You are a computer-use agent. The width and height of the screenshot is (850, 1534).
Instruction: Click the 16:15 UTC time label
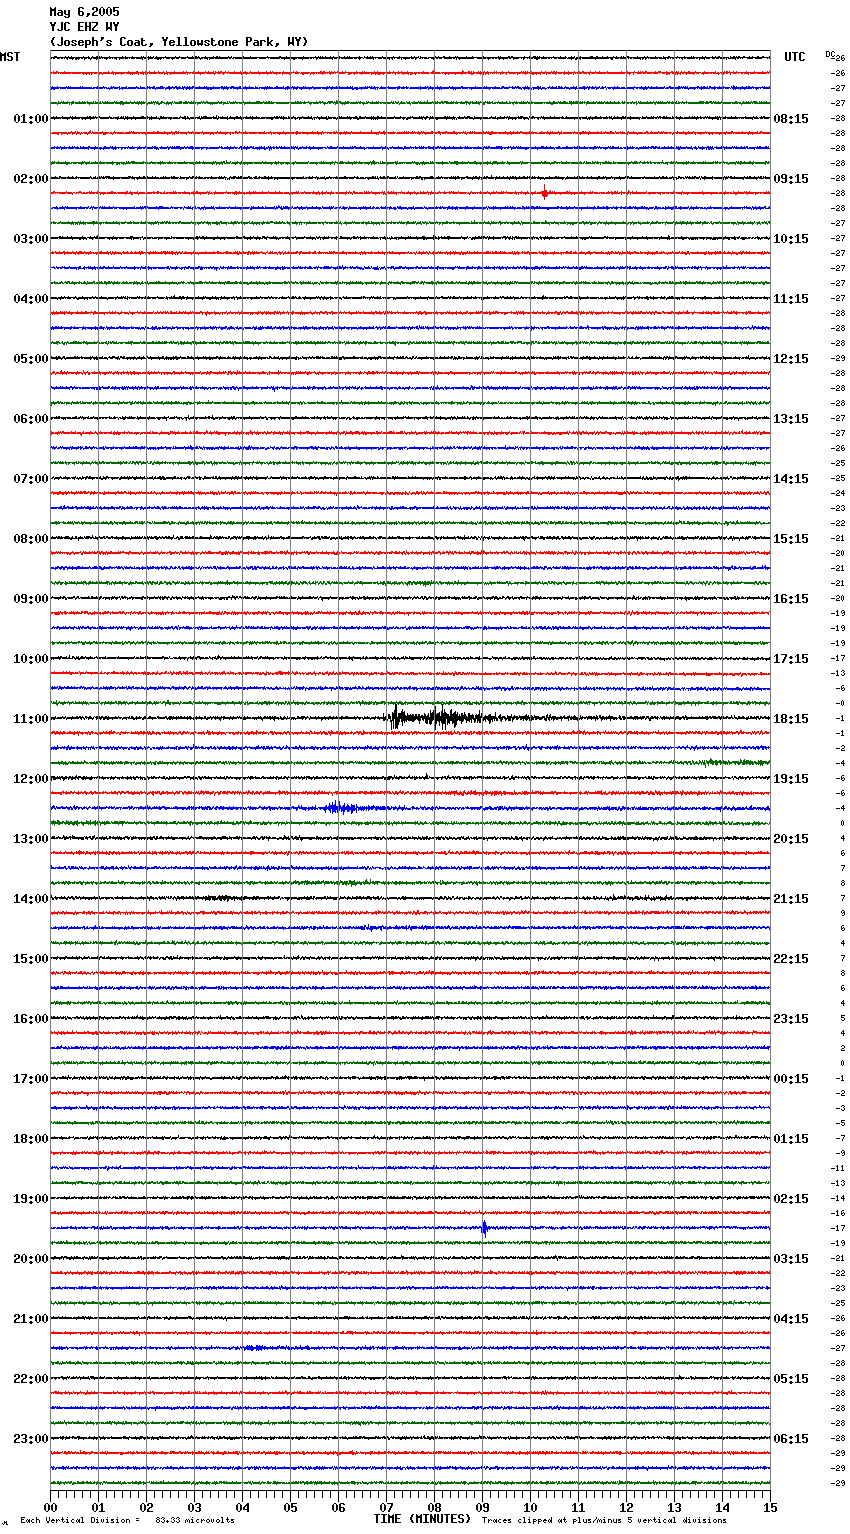coord(791,599)
